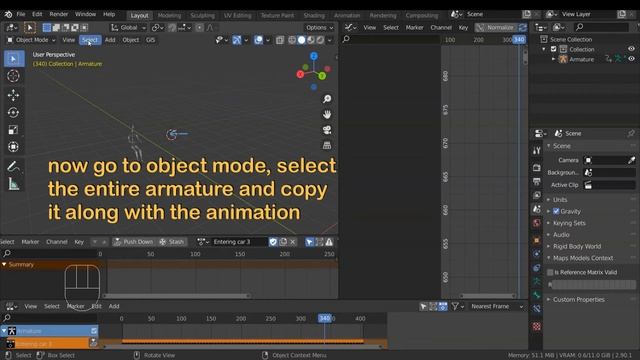
Task: Click the dope sheet horizontal scrollbar
Action: coord(176,296)
